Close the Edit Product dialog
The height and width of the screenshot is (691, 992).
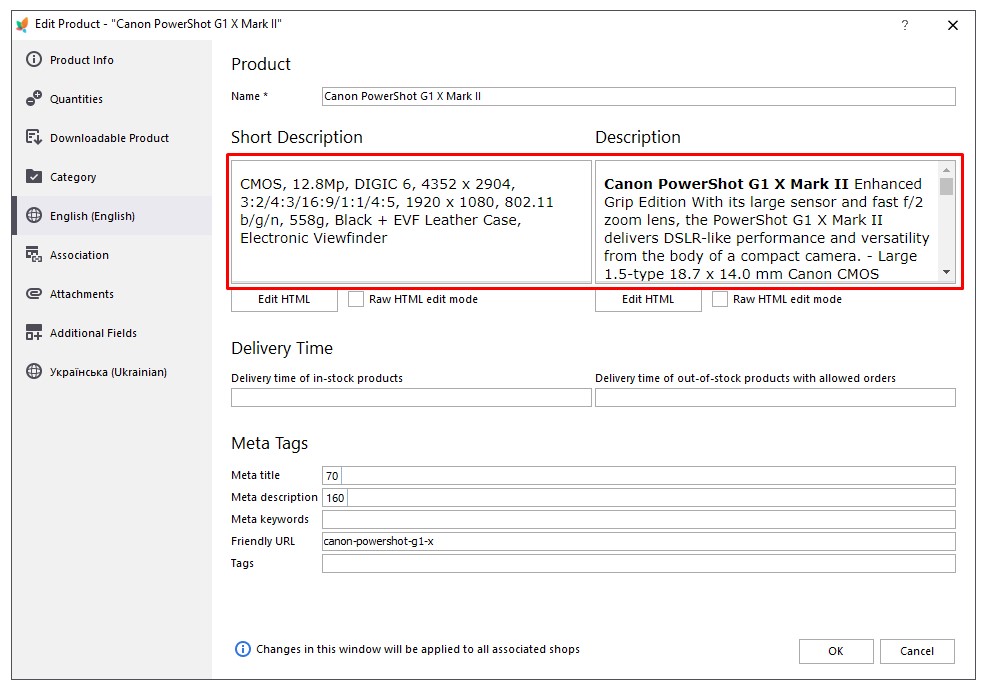[953, 25]
